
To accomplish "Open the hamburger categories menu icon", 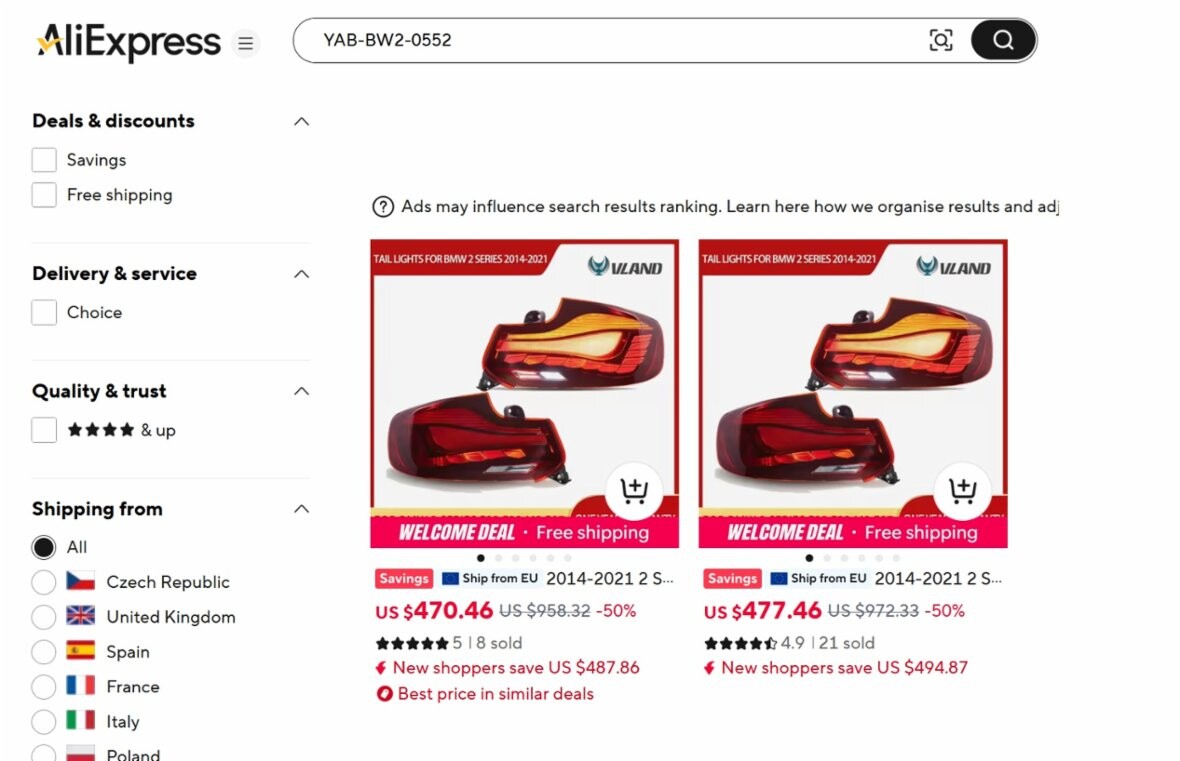I will [245, 43].
